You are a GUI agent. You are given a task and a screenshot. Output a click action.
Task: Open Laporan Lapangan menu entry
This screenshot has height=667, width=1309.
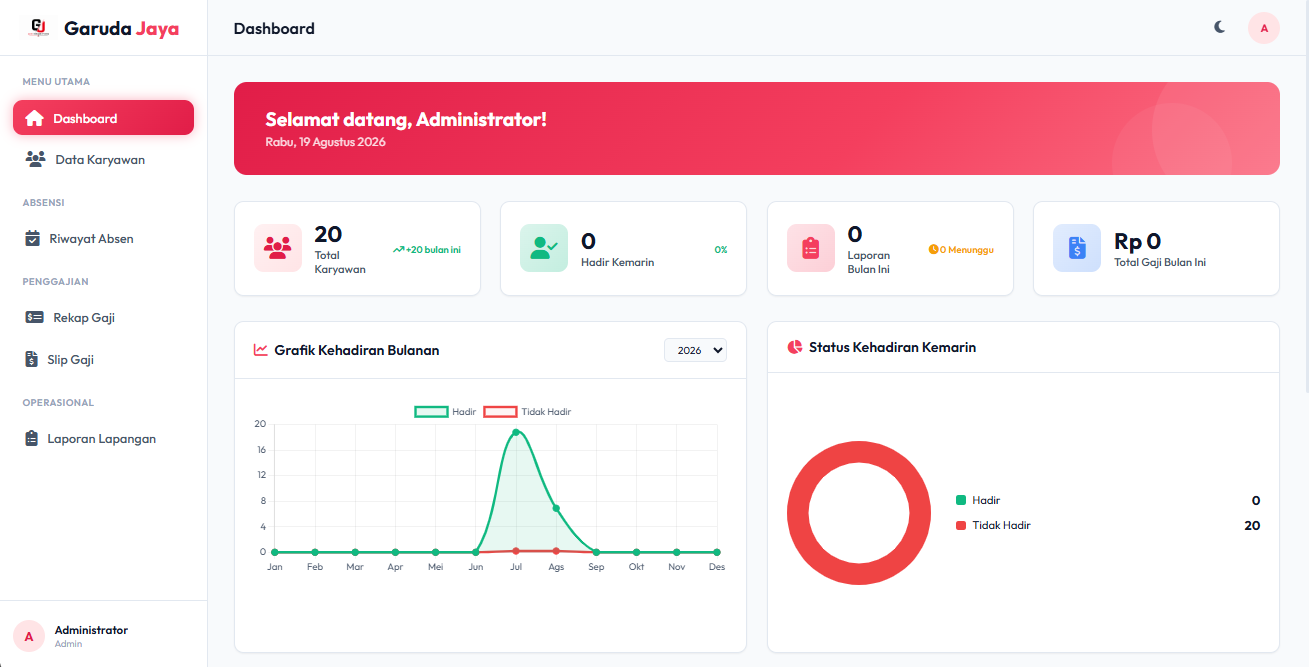point(103,439)
